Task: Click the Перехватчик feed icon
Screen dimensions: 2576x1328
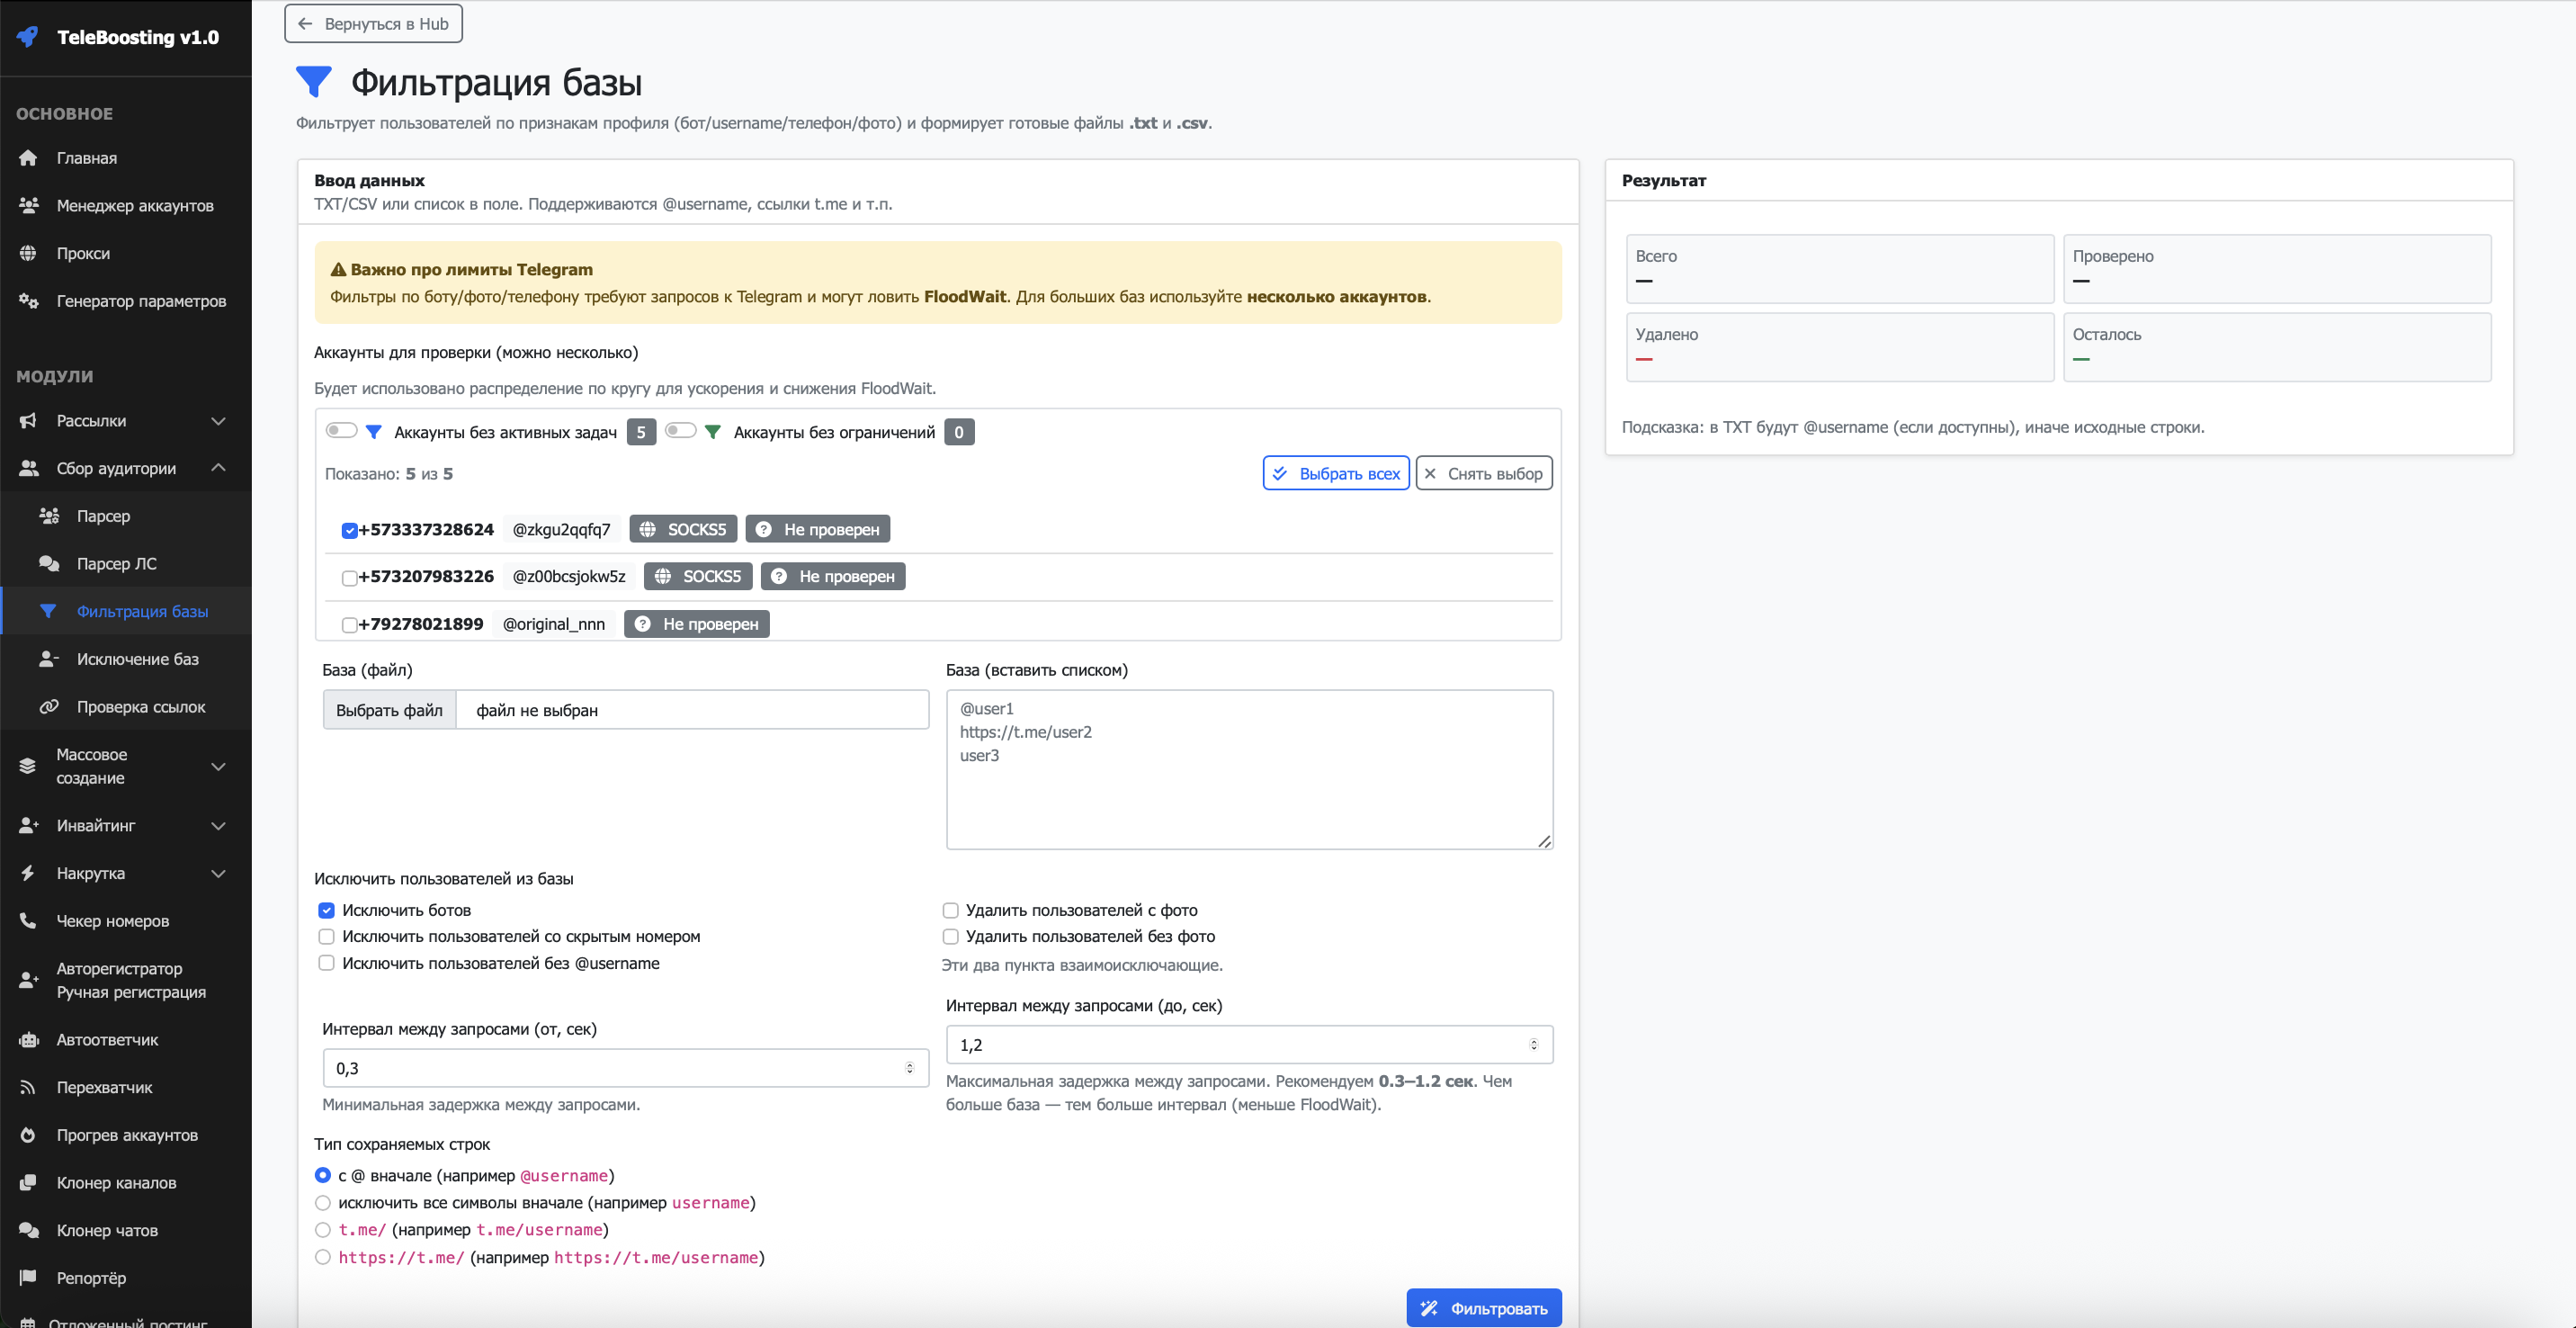Action: click(28, 1088)
